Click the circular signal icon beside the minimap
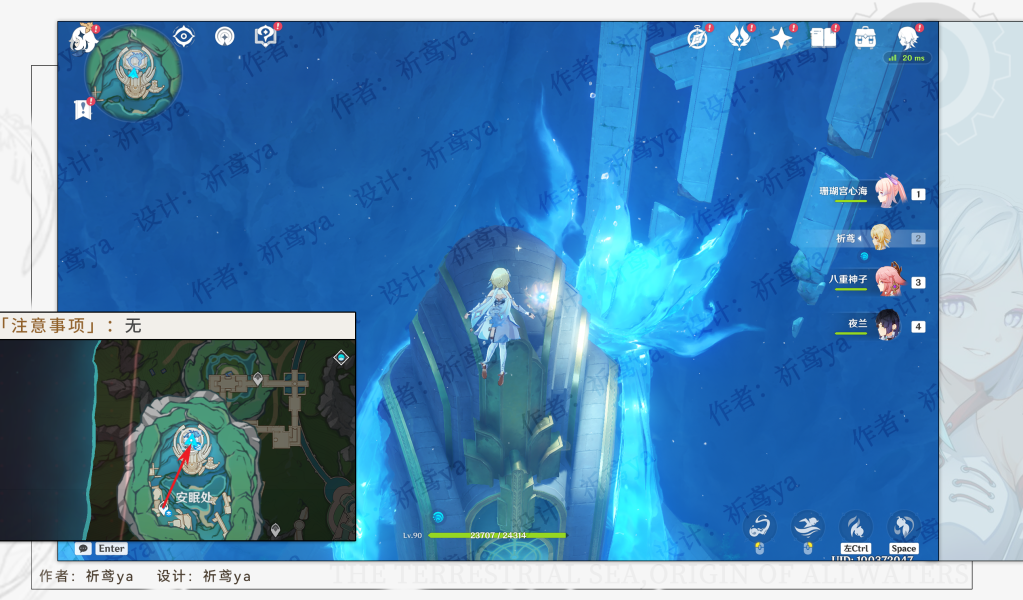The height and width of the screenshot is (600, 1023). point(224,37)
